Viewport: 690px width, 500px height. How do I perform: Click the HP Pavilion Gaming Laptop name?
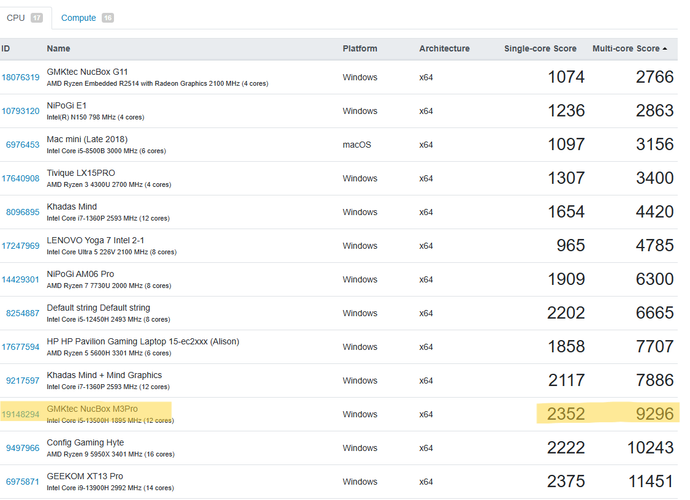click(x=143, y=342)
